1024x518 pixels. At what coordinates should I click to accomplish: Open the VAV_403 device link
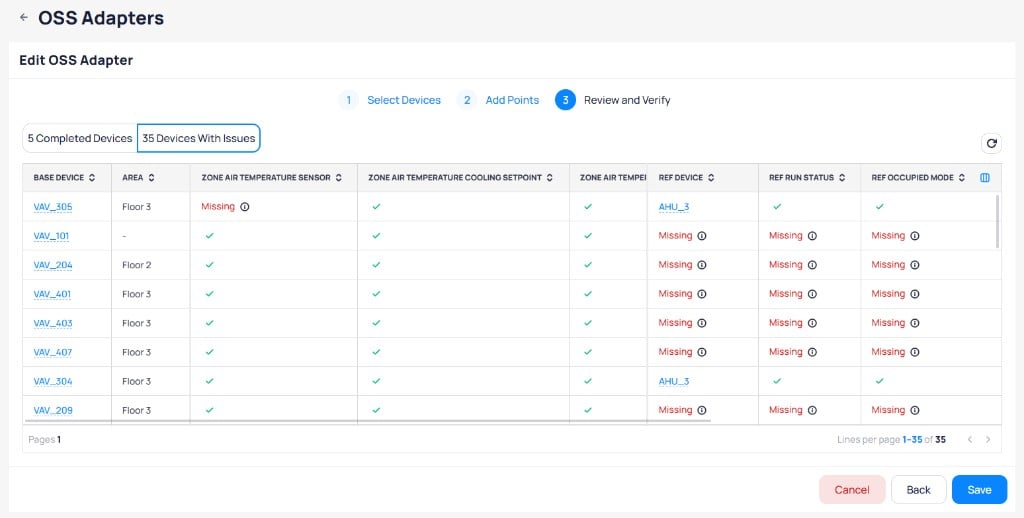(x=53, y=323)
